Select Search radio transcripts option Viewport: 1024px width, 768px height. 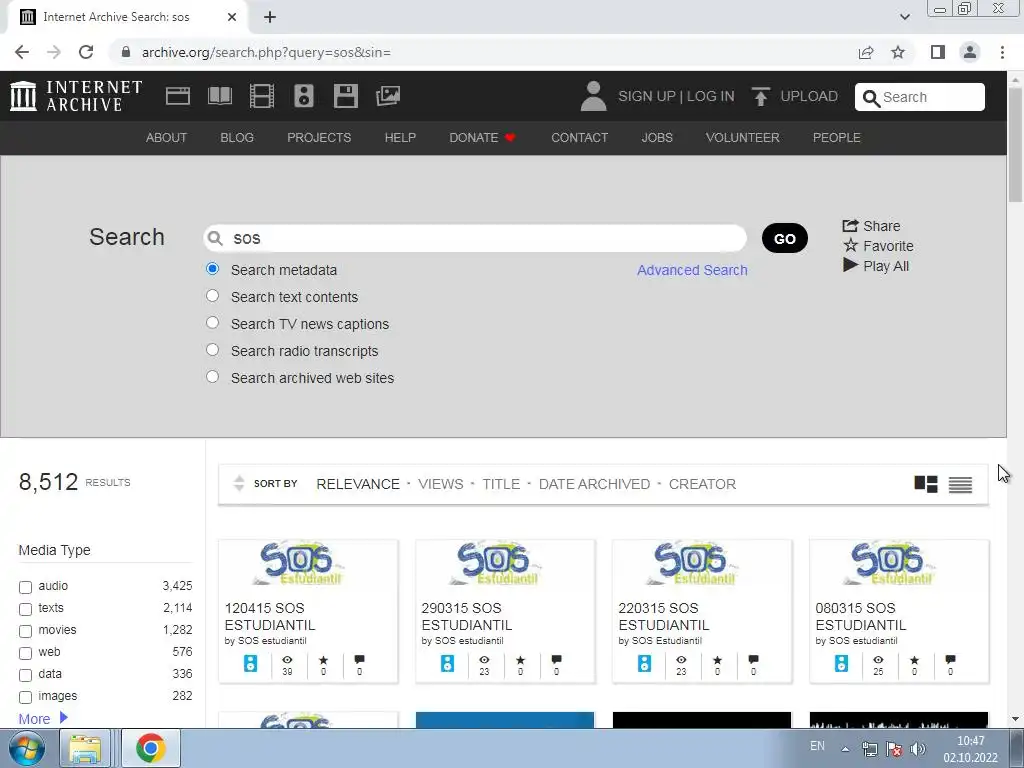pos(212,349)
